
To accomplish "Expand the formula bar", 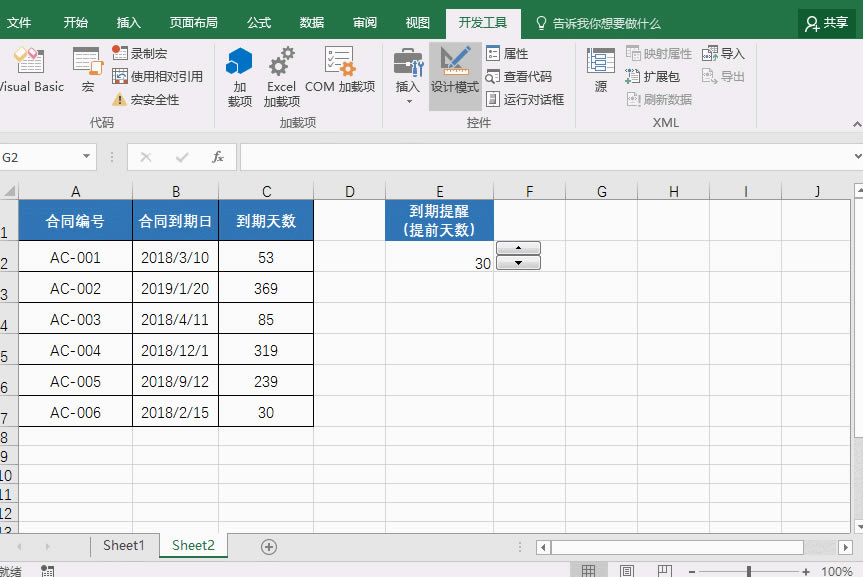I will pyautogui.click(x=857, y=157).
